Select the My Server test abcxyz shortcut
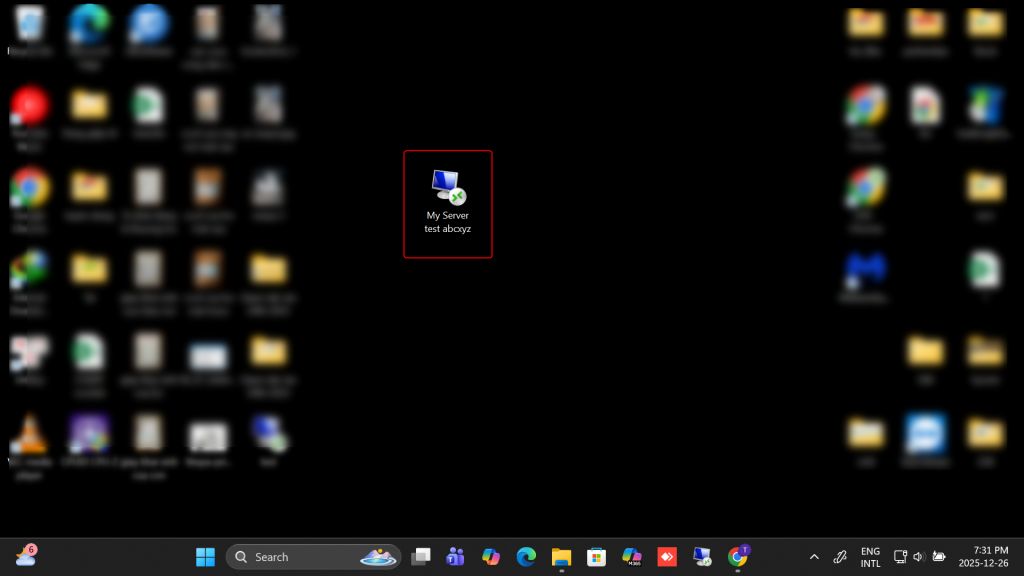Screen dimensions: 1024x576 pos(447,201)
